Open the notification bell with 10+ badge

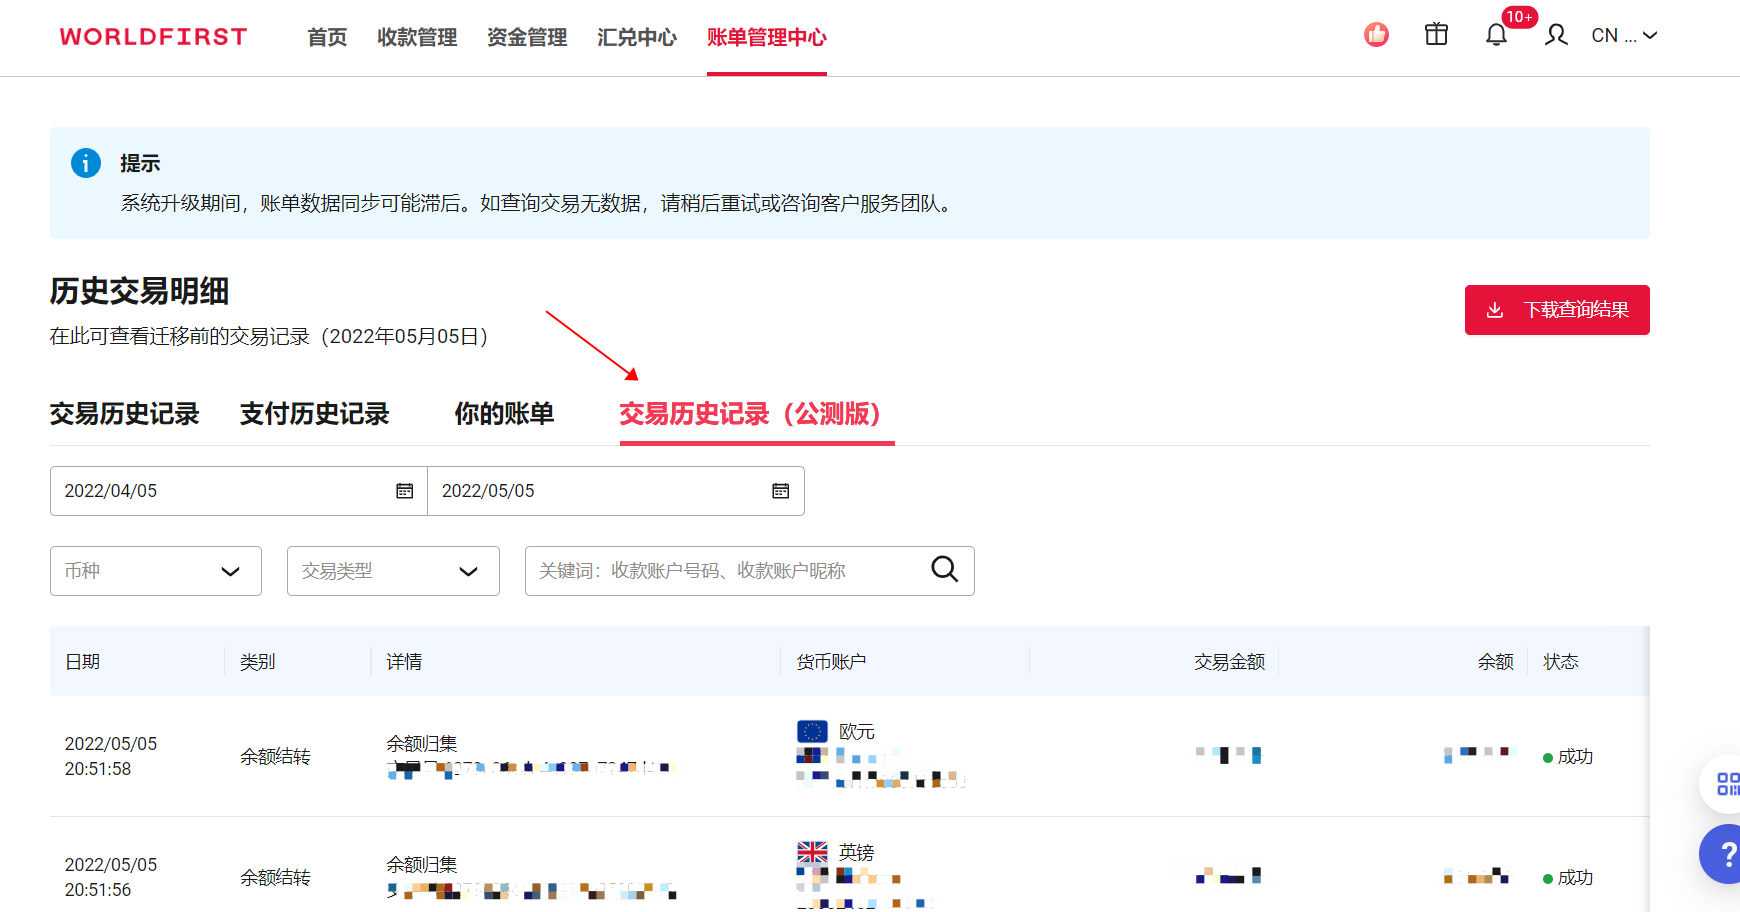pyautogui.click(x=1497, y=33)
